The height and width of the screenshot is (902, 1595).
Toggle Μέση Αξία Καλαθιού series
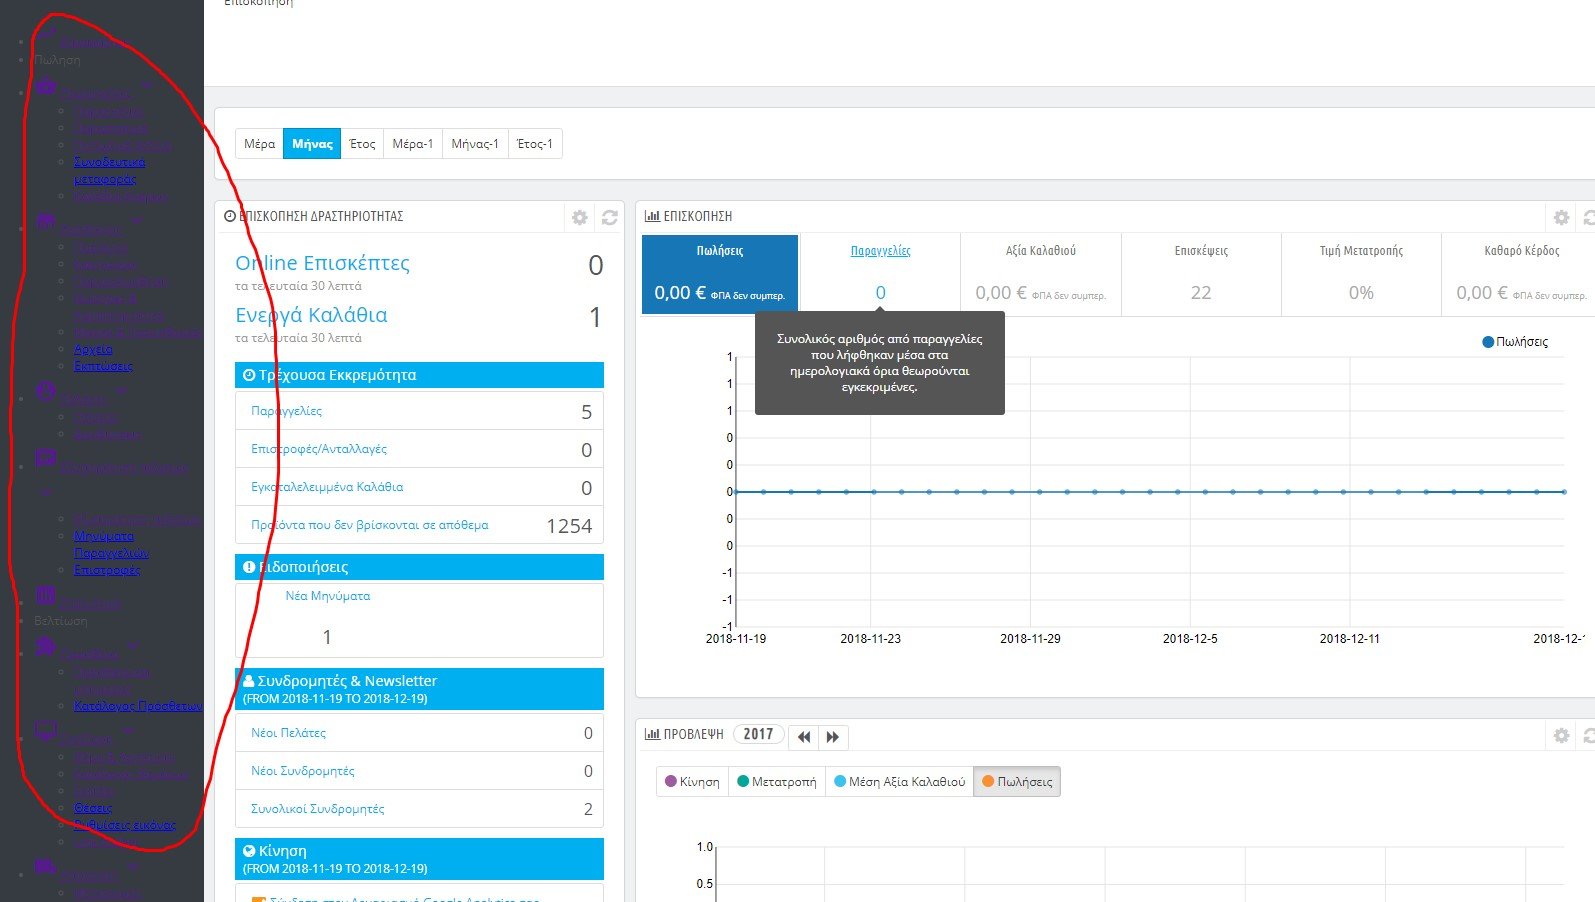[899, 782]
